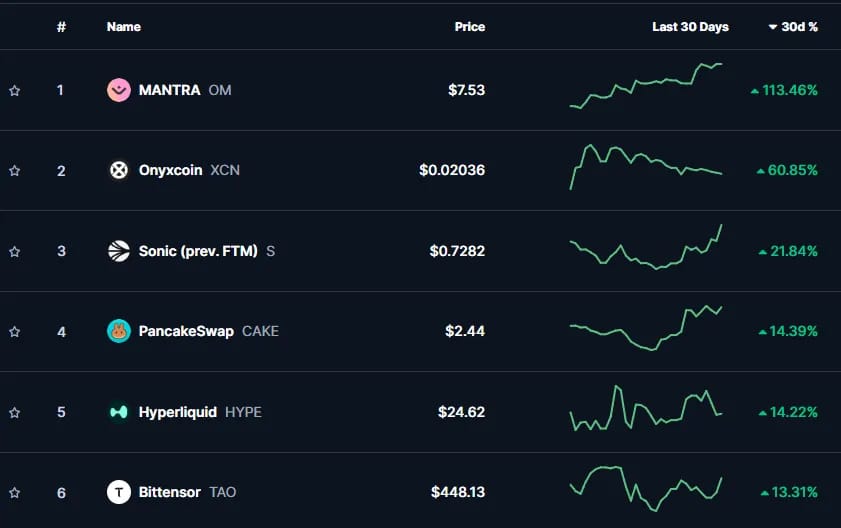Open the MANTRA 30-day sparkline chart
841x528 pixels.
coord(646,86)
